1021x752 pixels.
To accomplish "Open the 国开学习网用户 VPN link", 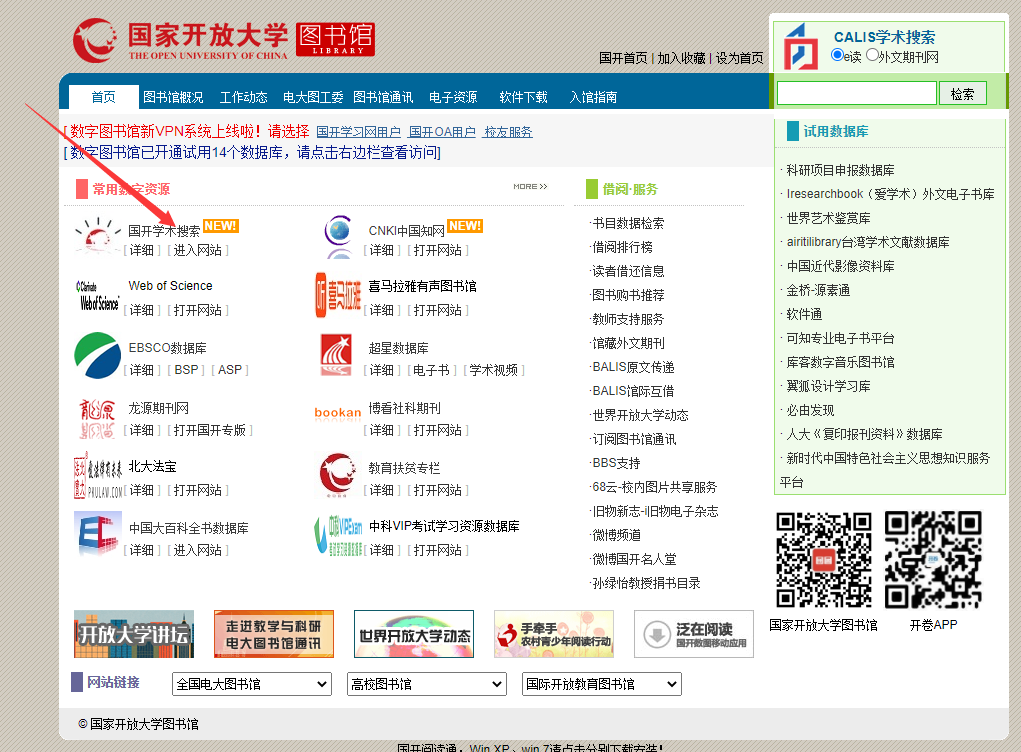I will (x=359, y=132).
